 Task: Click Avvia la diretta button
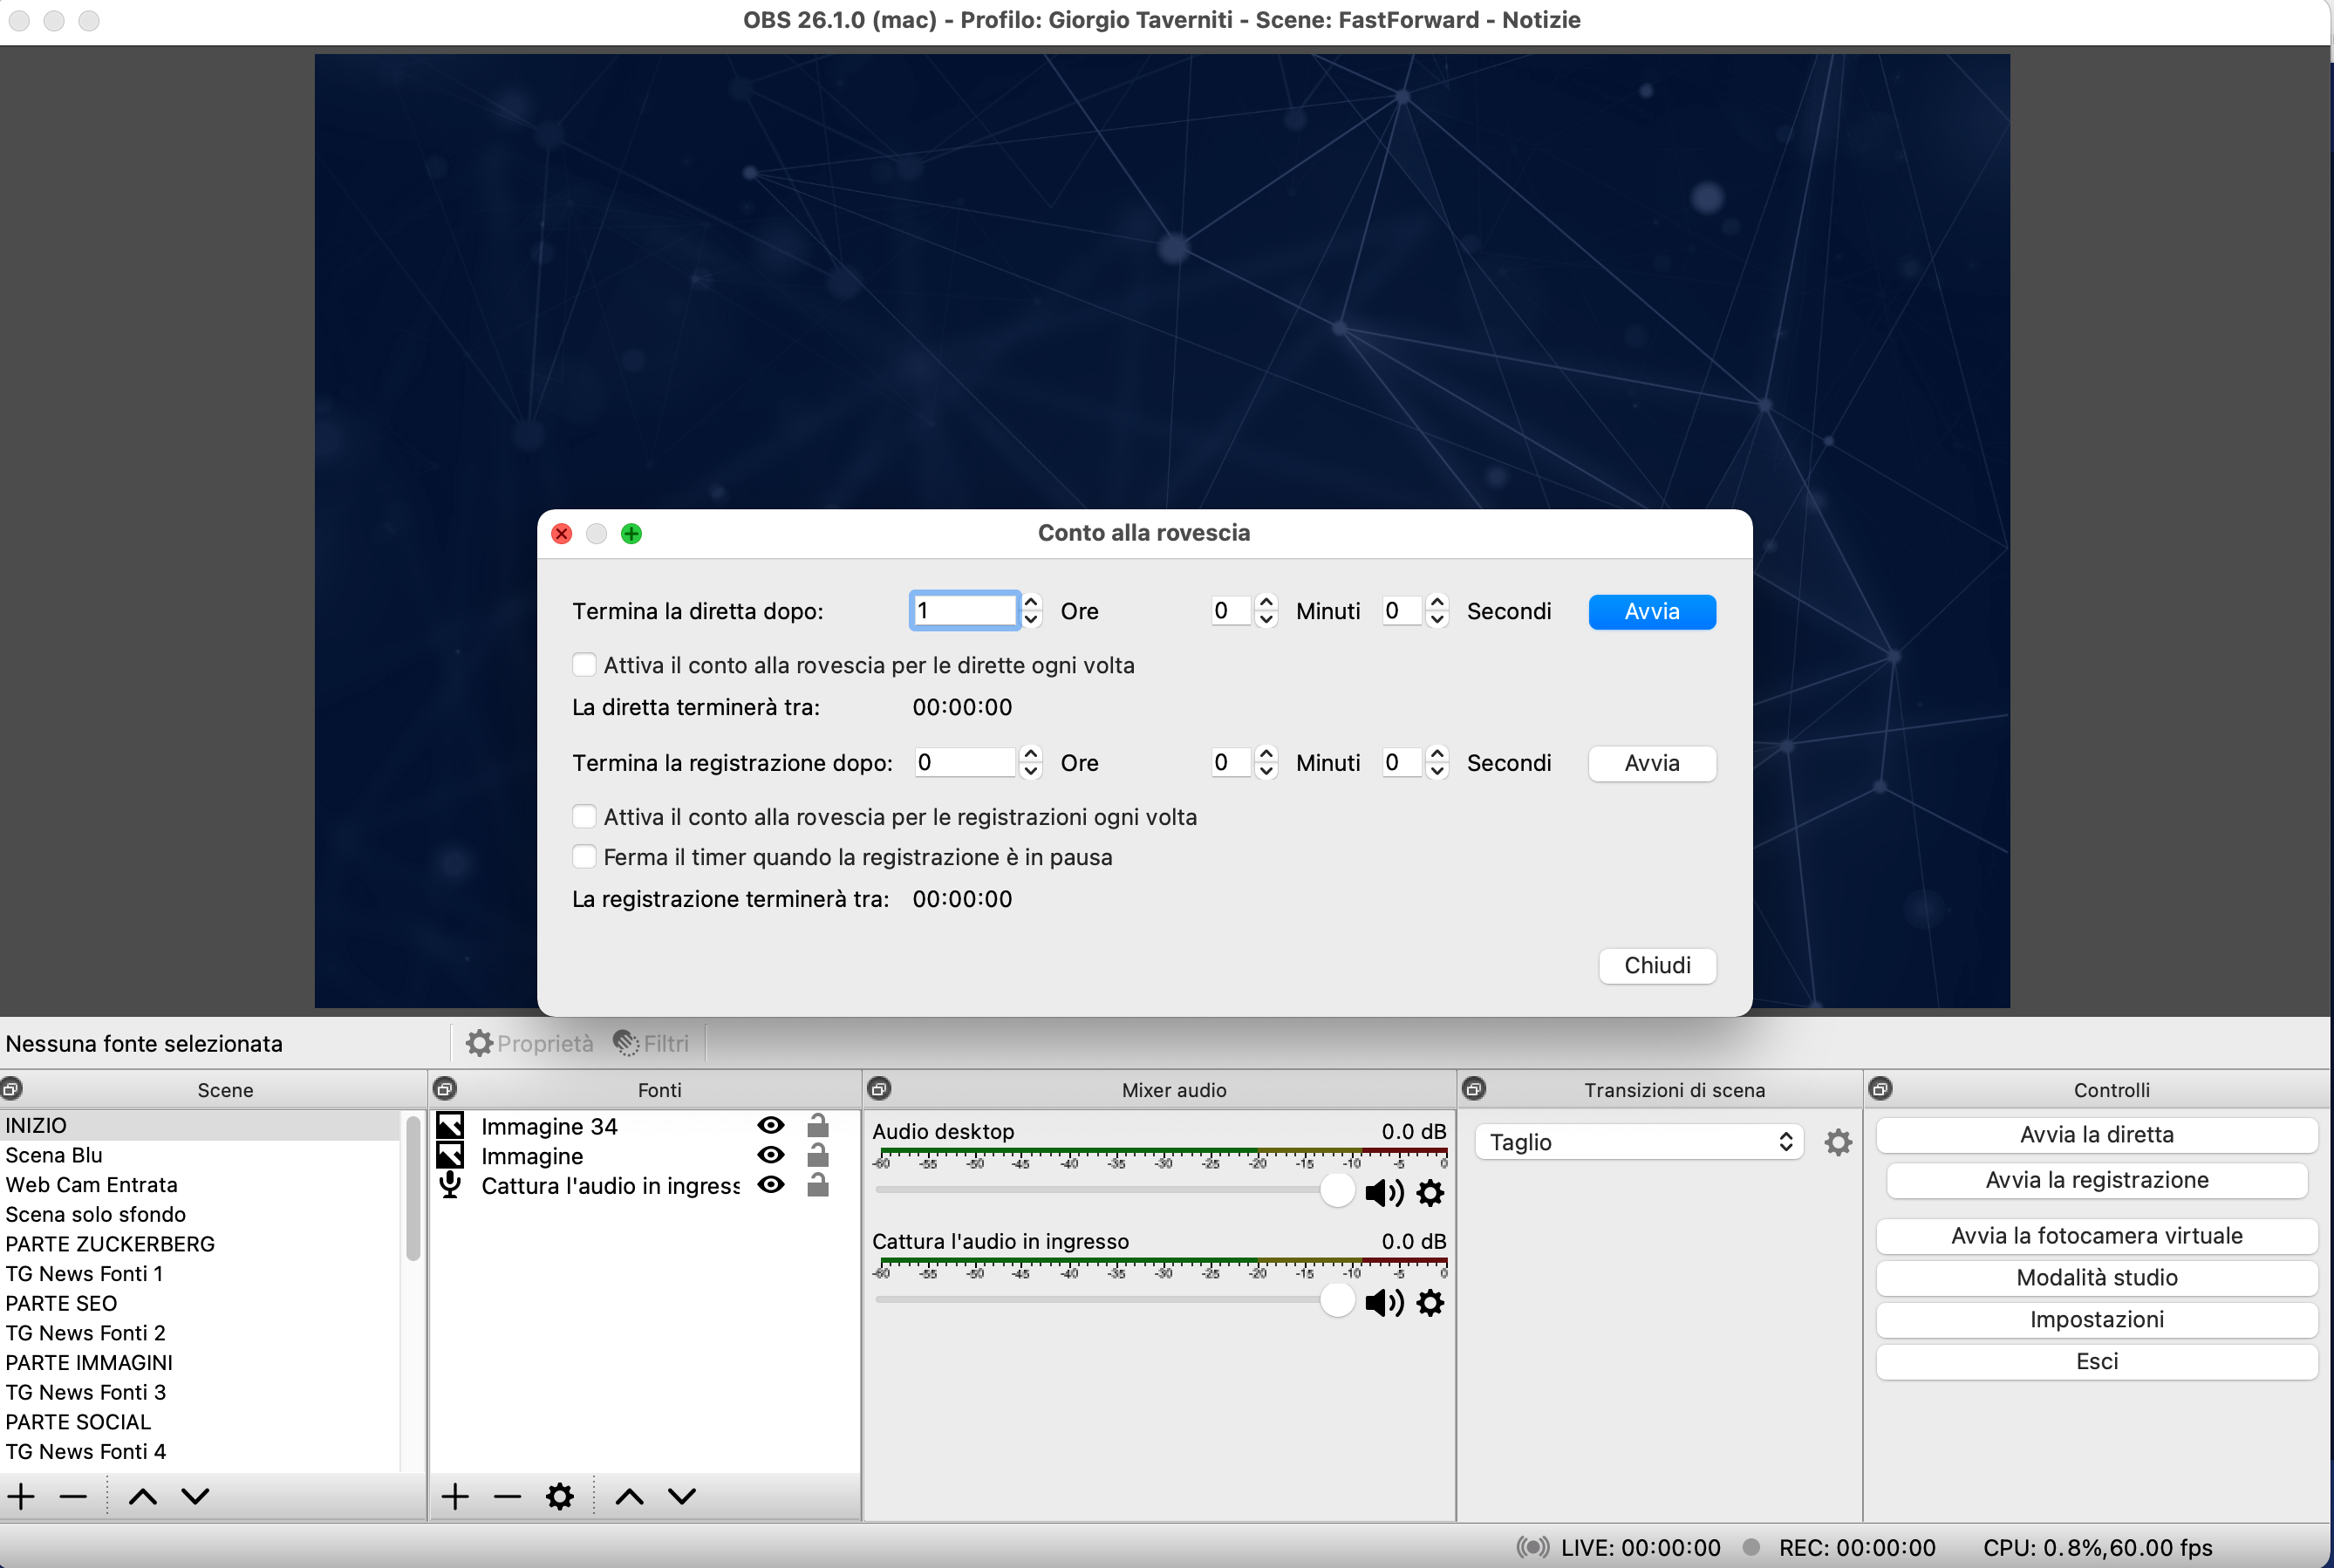[x=2097, y=1135]
